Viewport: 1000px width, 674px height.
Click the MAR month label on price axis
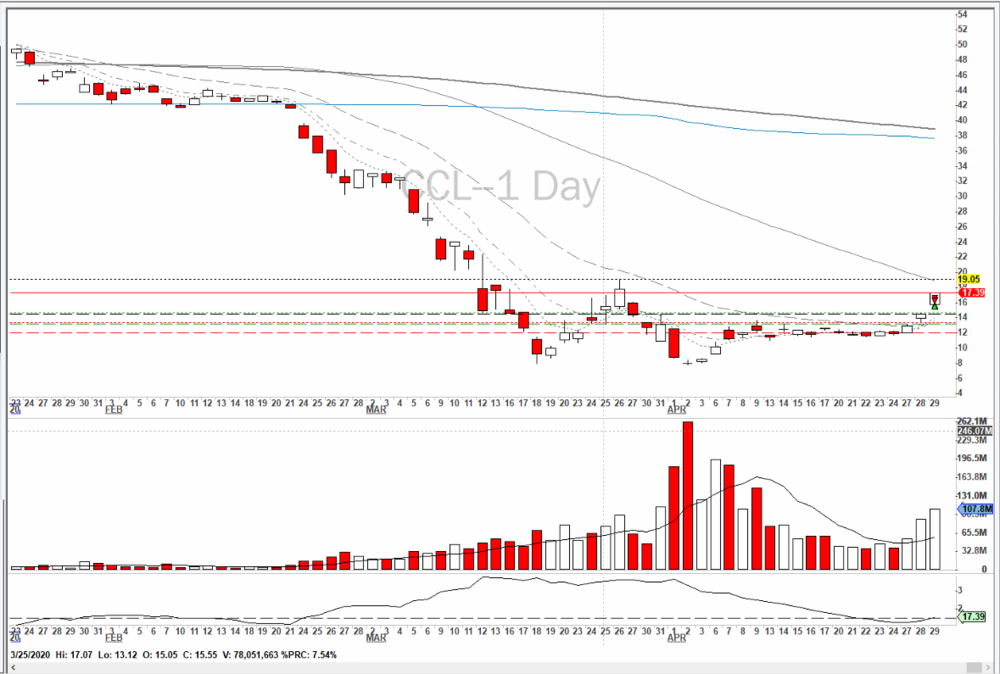click(x=376, y=411)
